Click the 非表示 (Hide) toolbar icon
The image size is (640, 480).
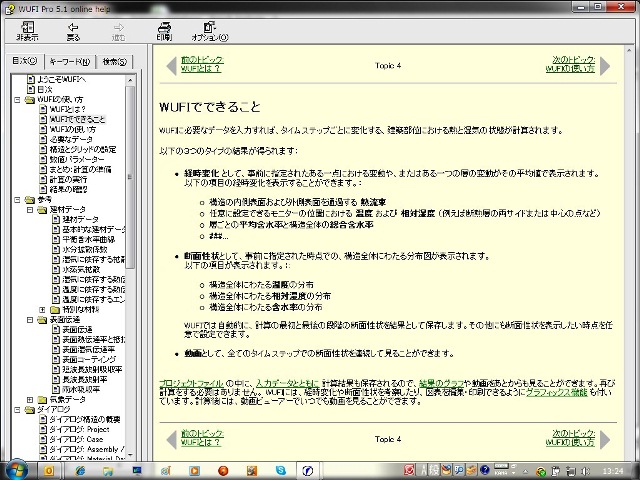27,28
